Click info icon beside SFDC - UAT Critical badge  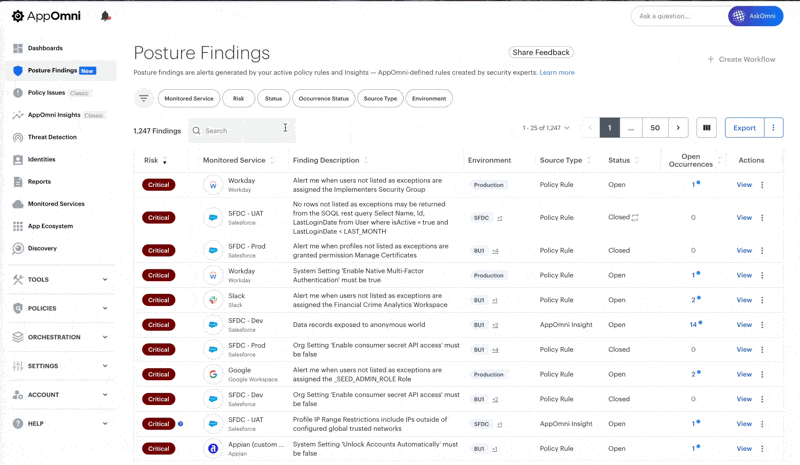(181, 424)
